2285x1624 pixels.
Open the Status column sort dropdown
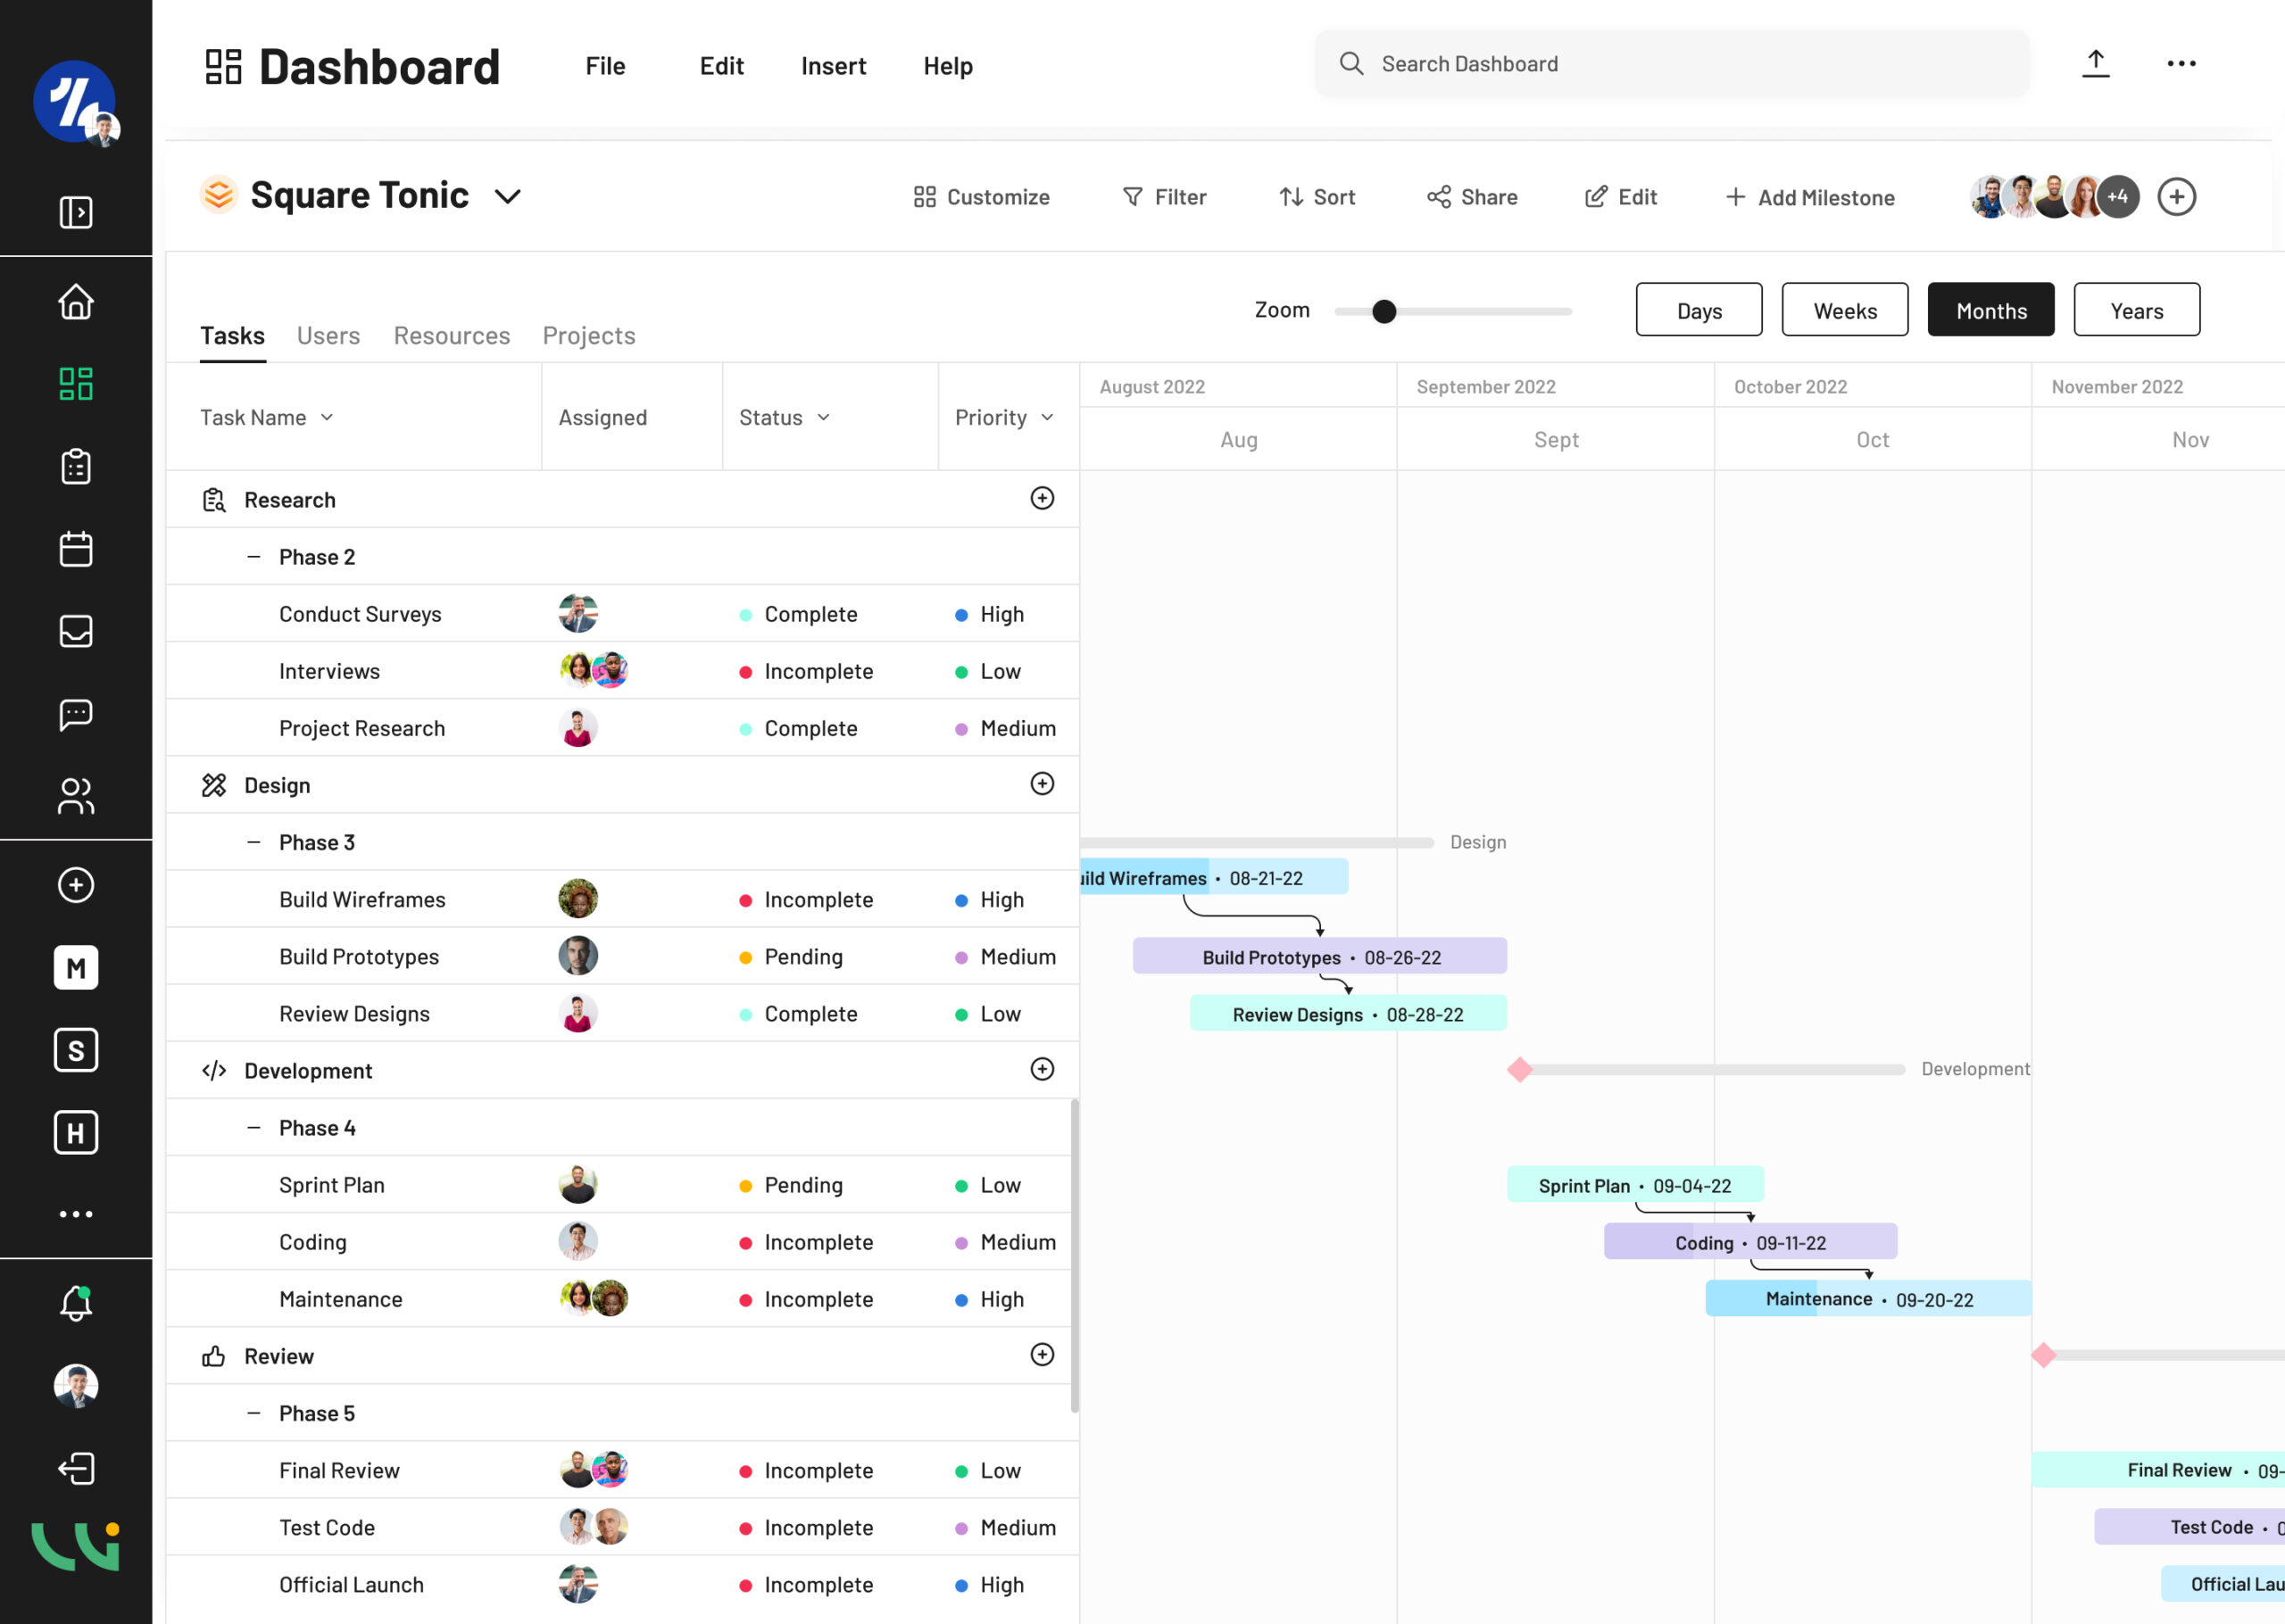[824, 417]
